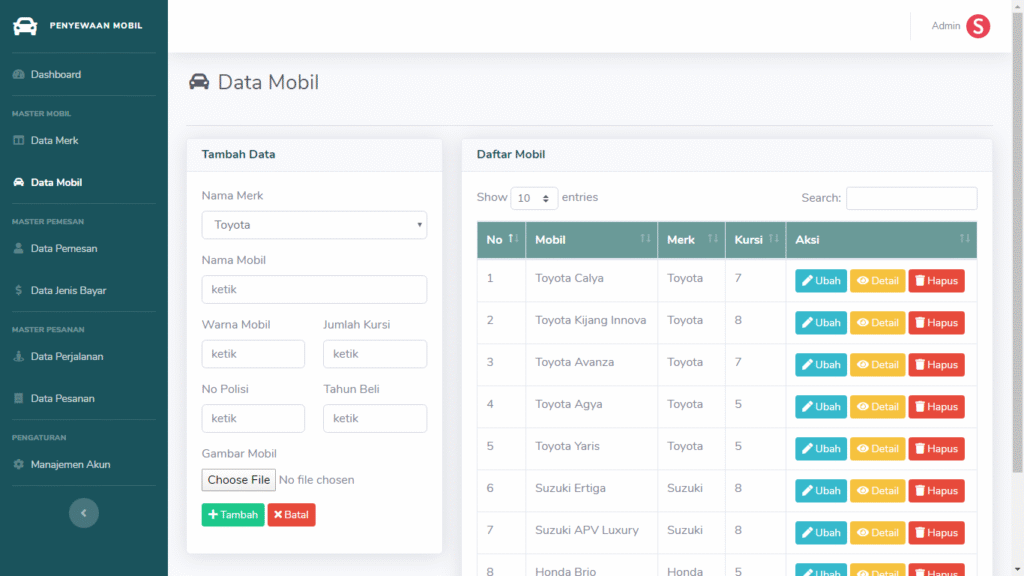
Task: Click Hapus for Toyota Avanza
Action: coord(936,364)
